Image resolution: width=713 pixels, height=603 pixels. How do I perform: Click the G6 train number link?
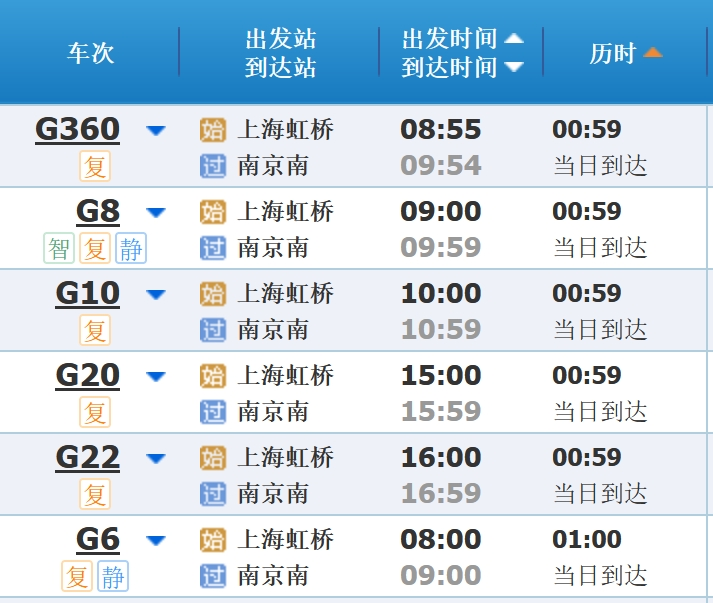(98, 540)
